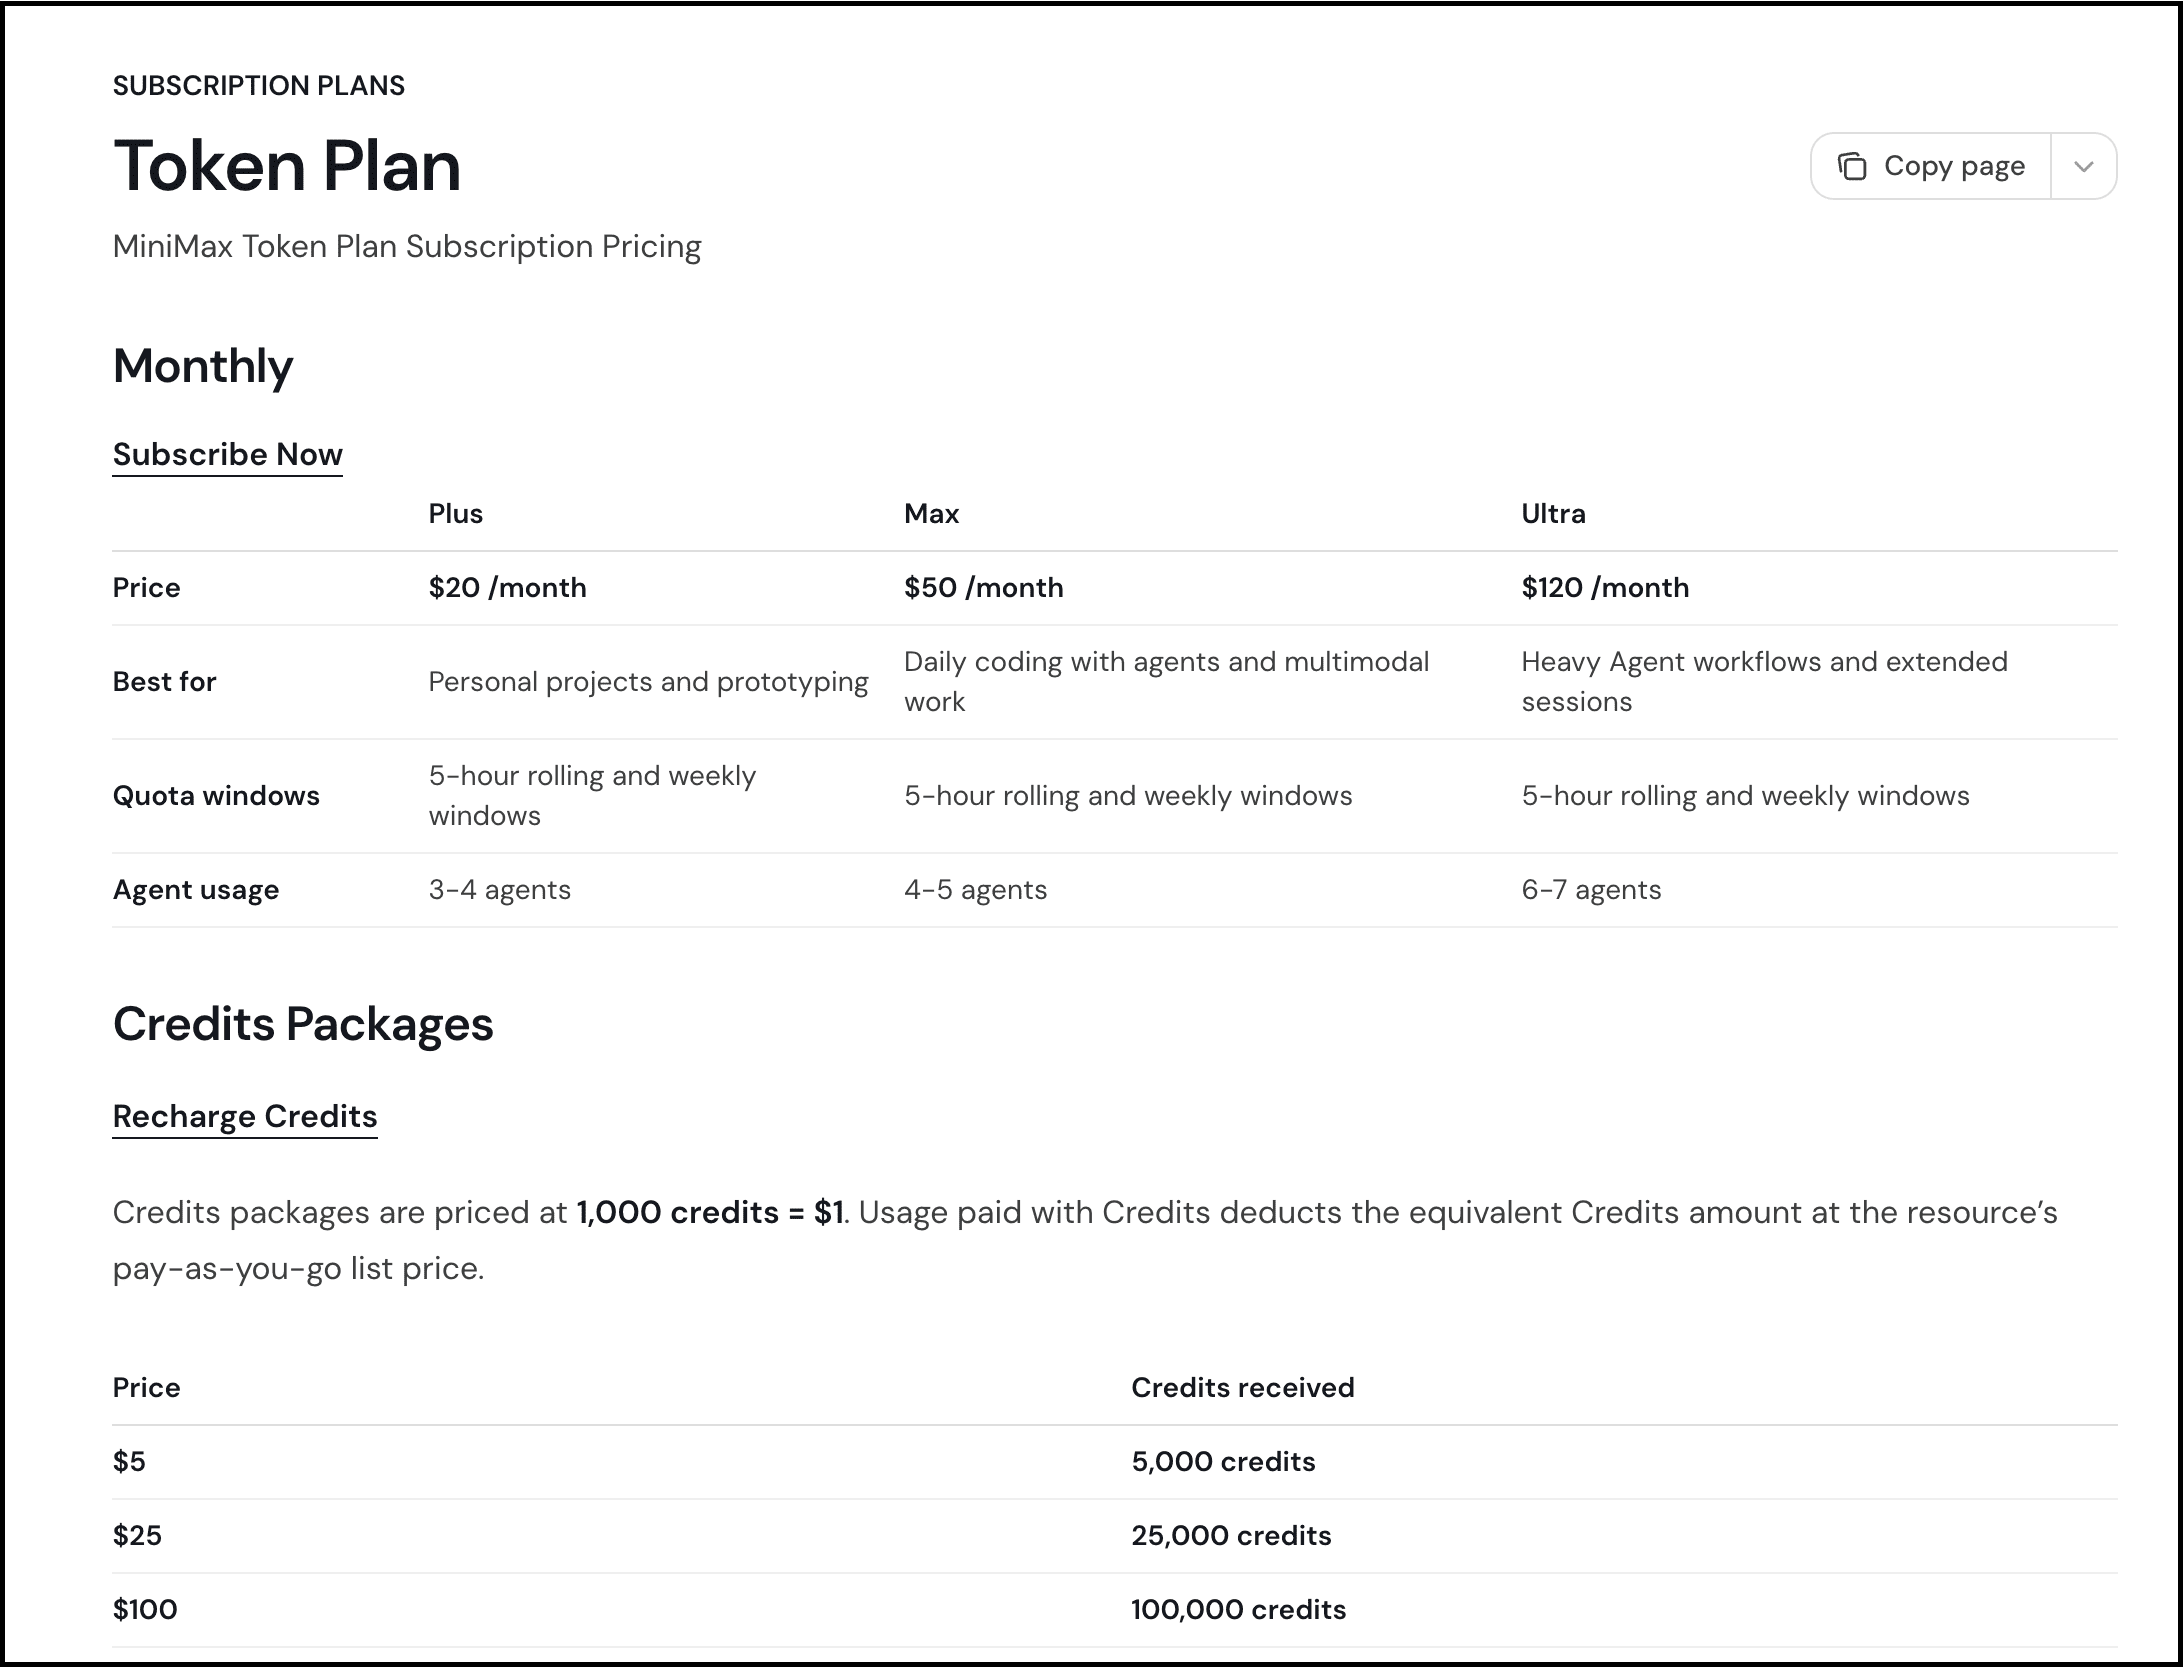Select the Credits received column header

coord(1243,1388)
